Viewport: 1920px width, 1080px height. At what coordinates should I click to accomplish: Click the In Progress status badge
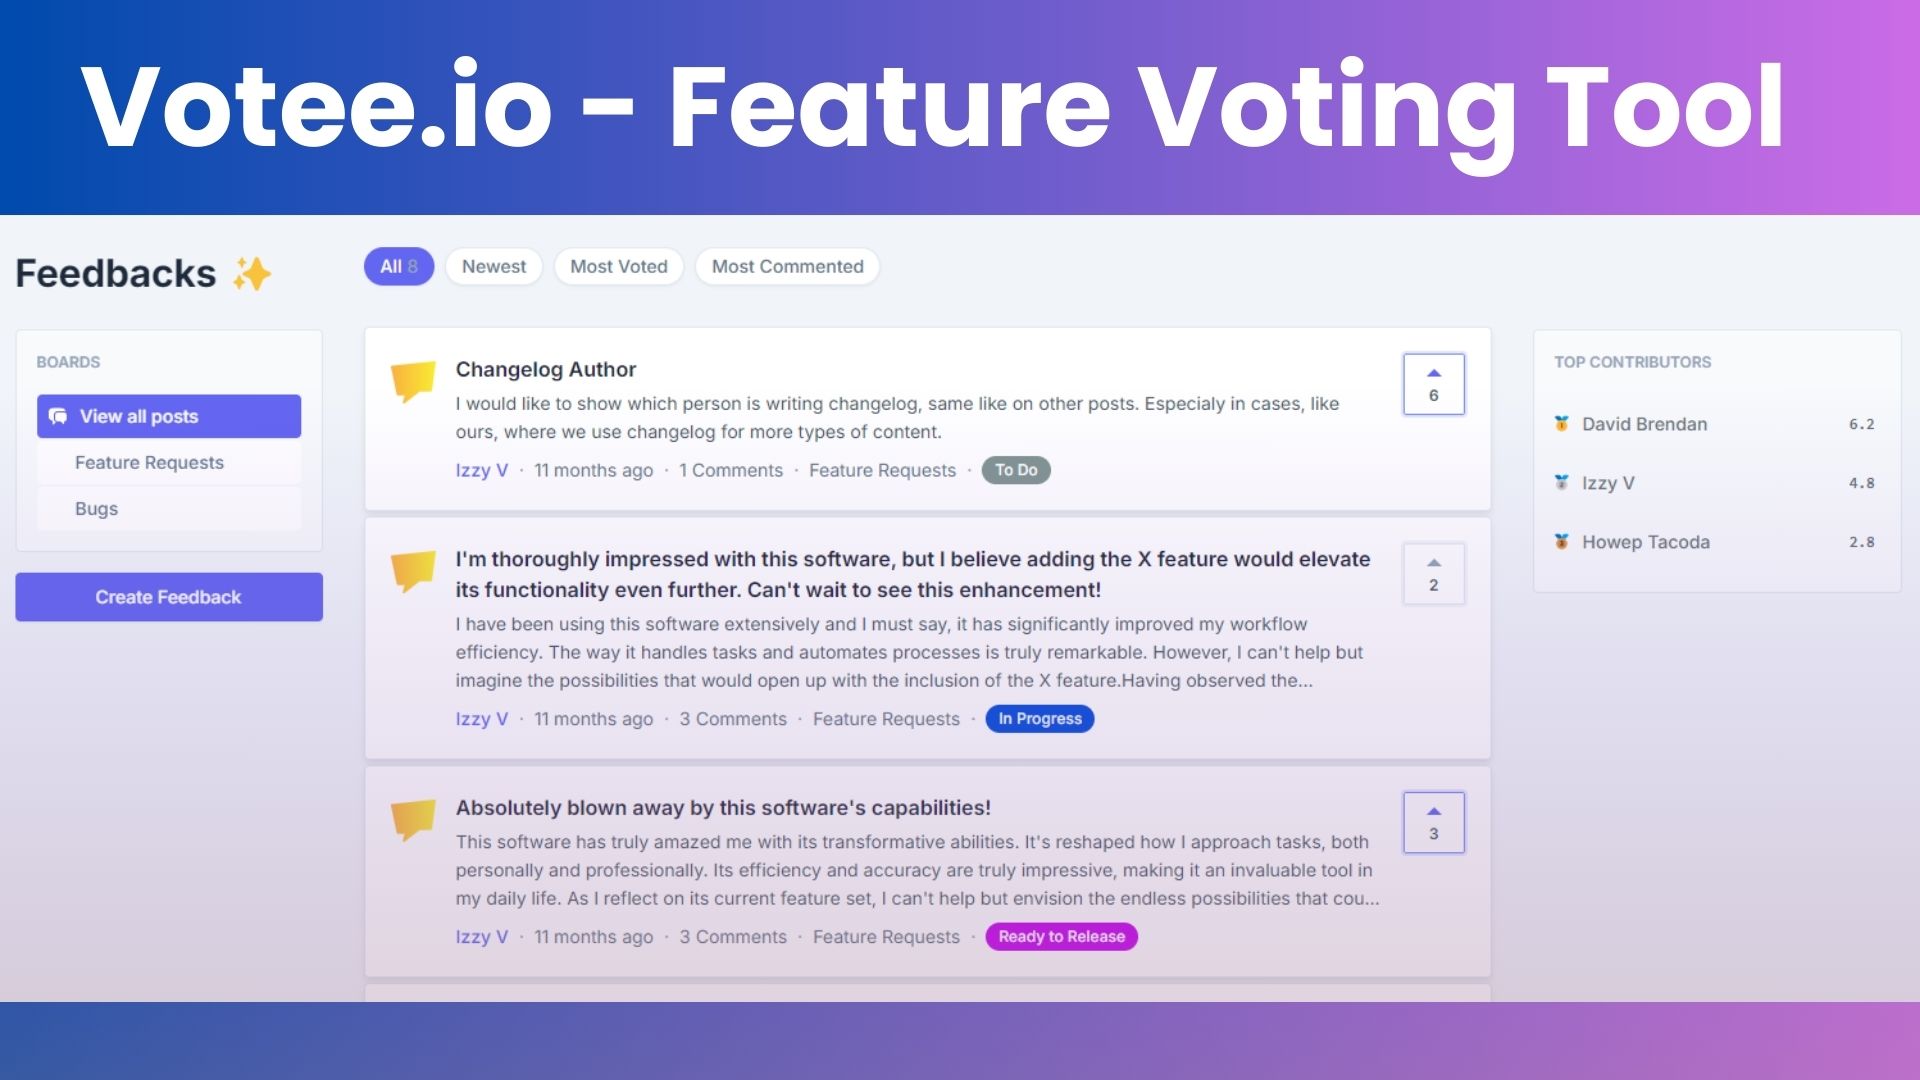[1040, 717]
